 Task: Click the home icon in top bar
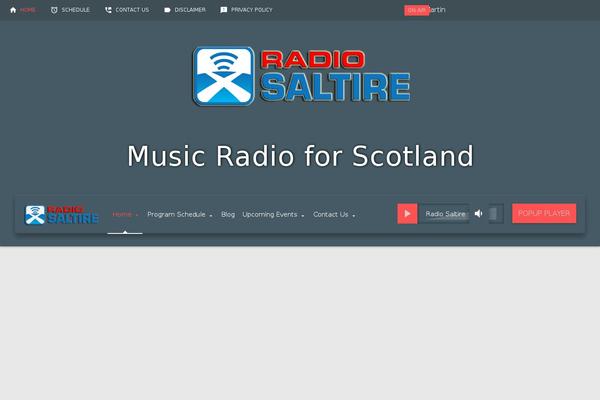[x=13, y=10]
